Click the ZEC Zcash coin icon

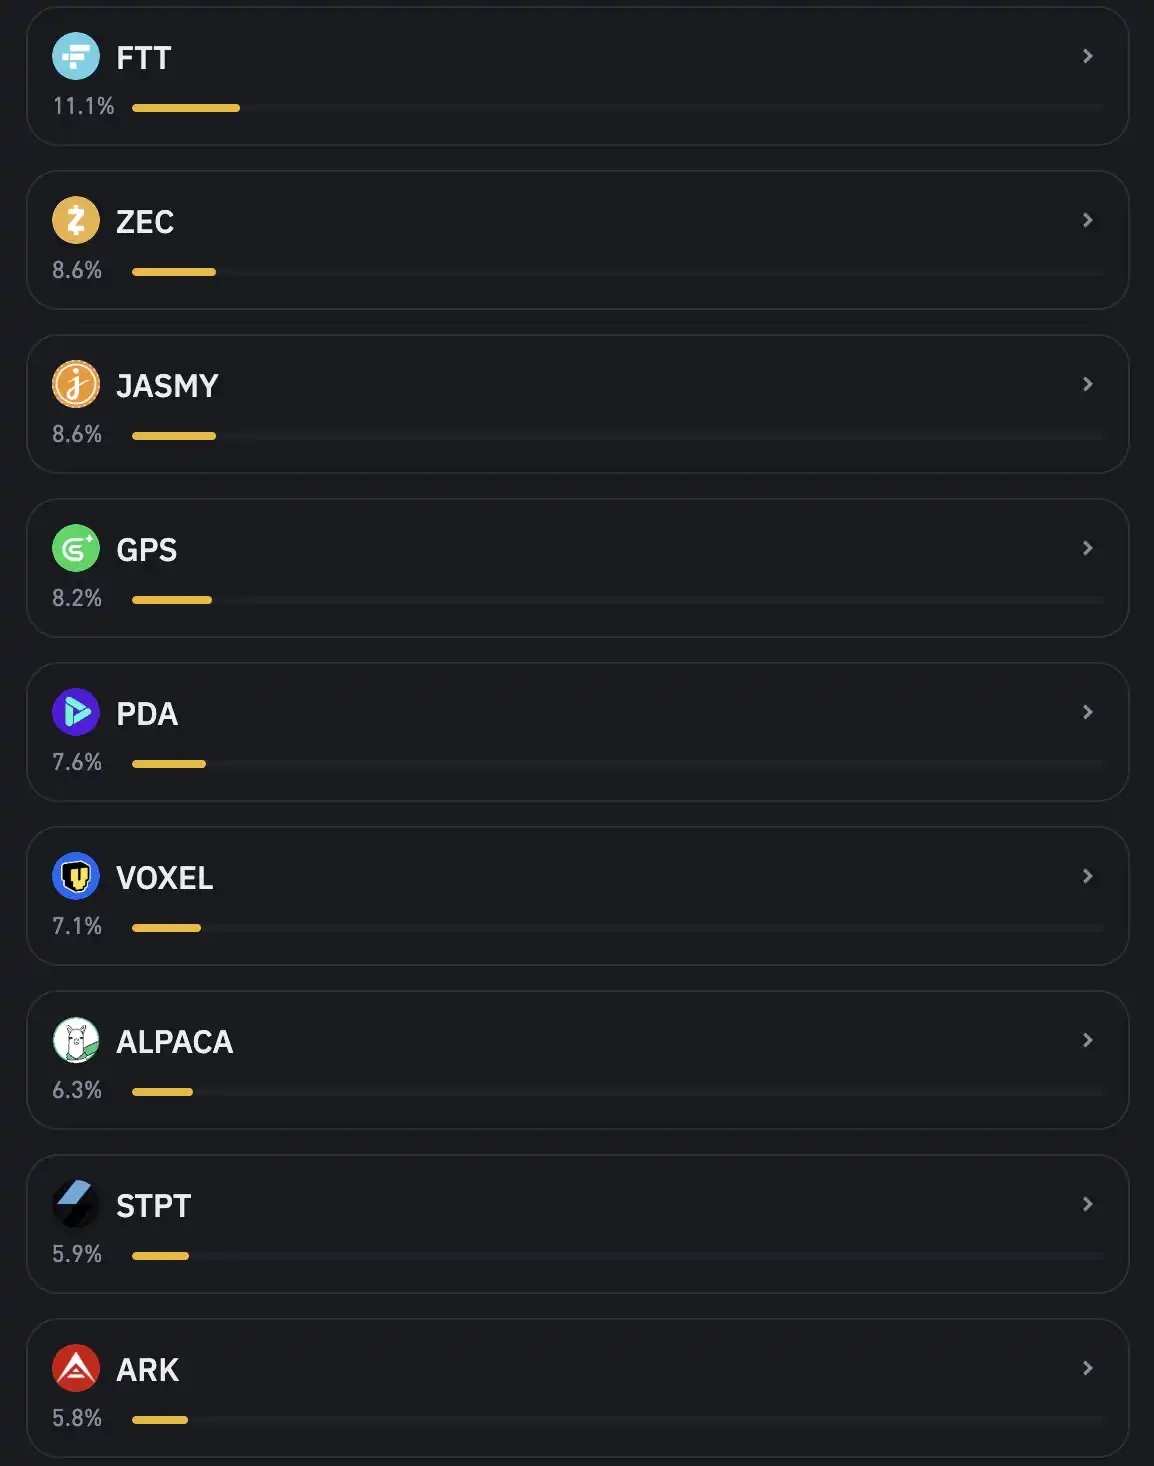point(76,221)
